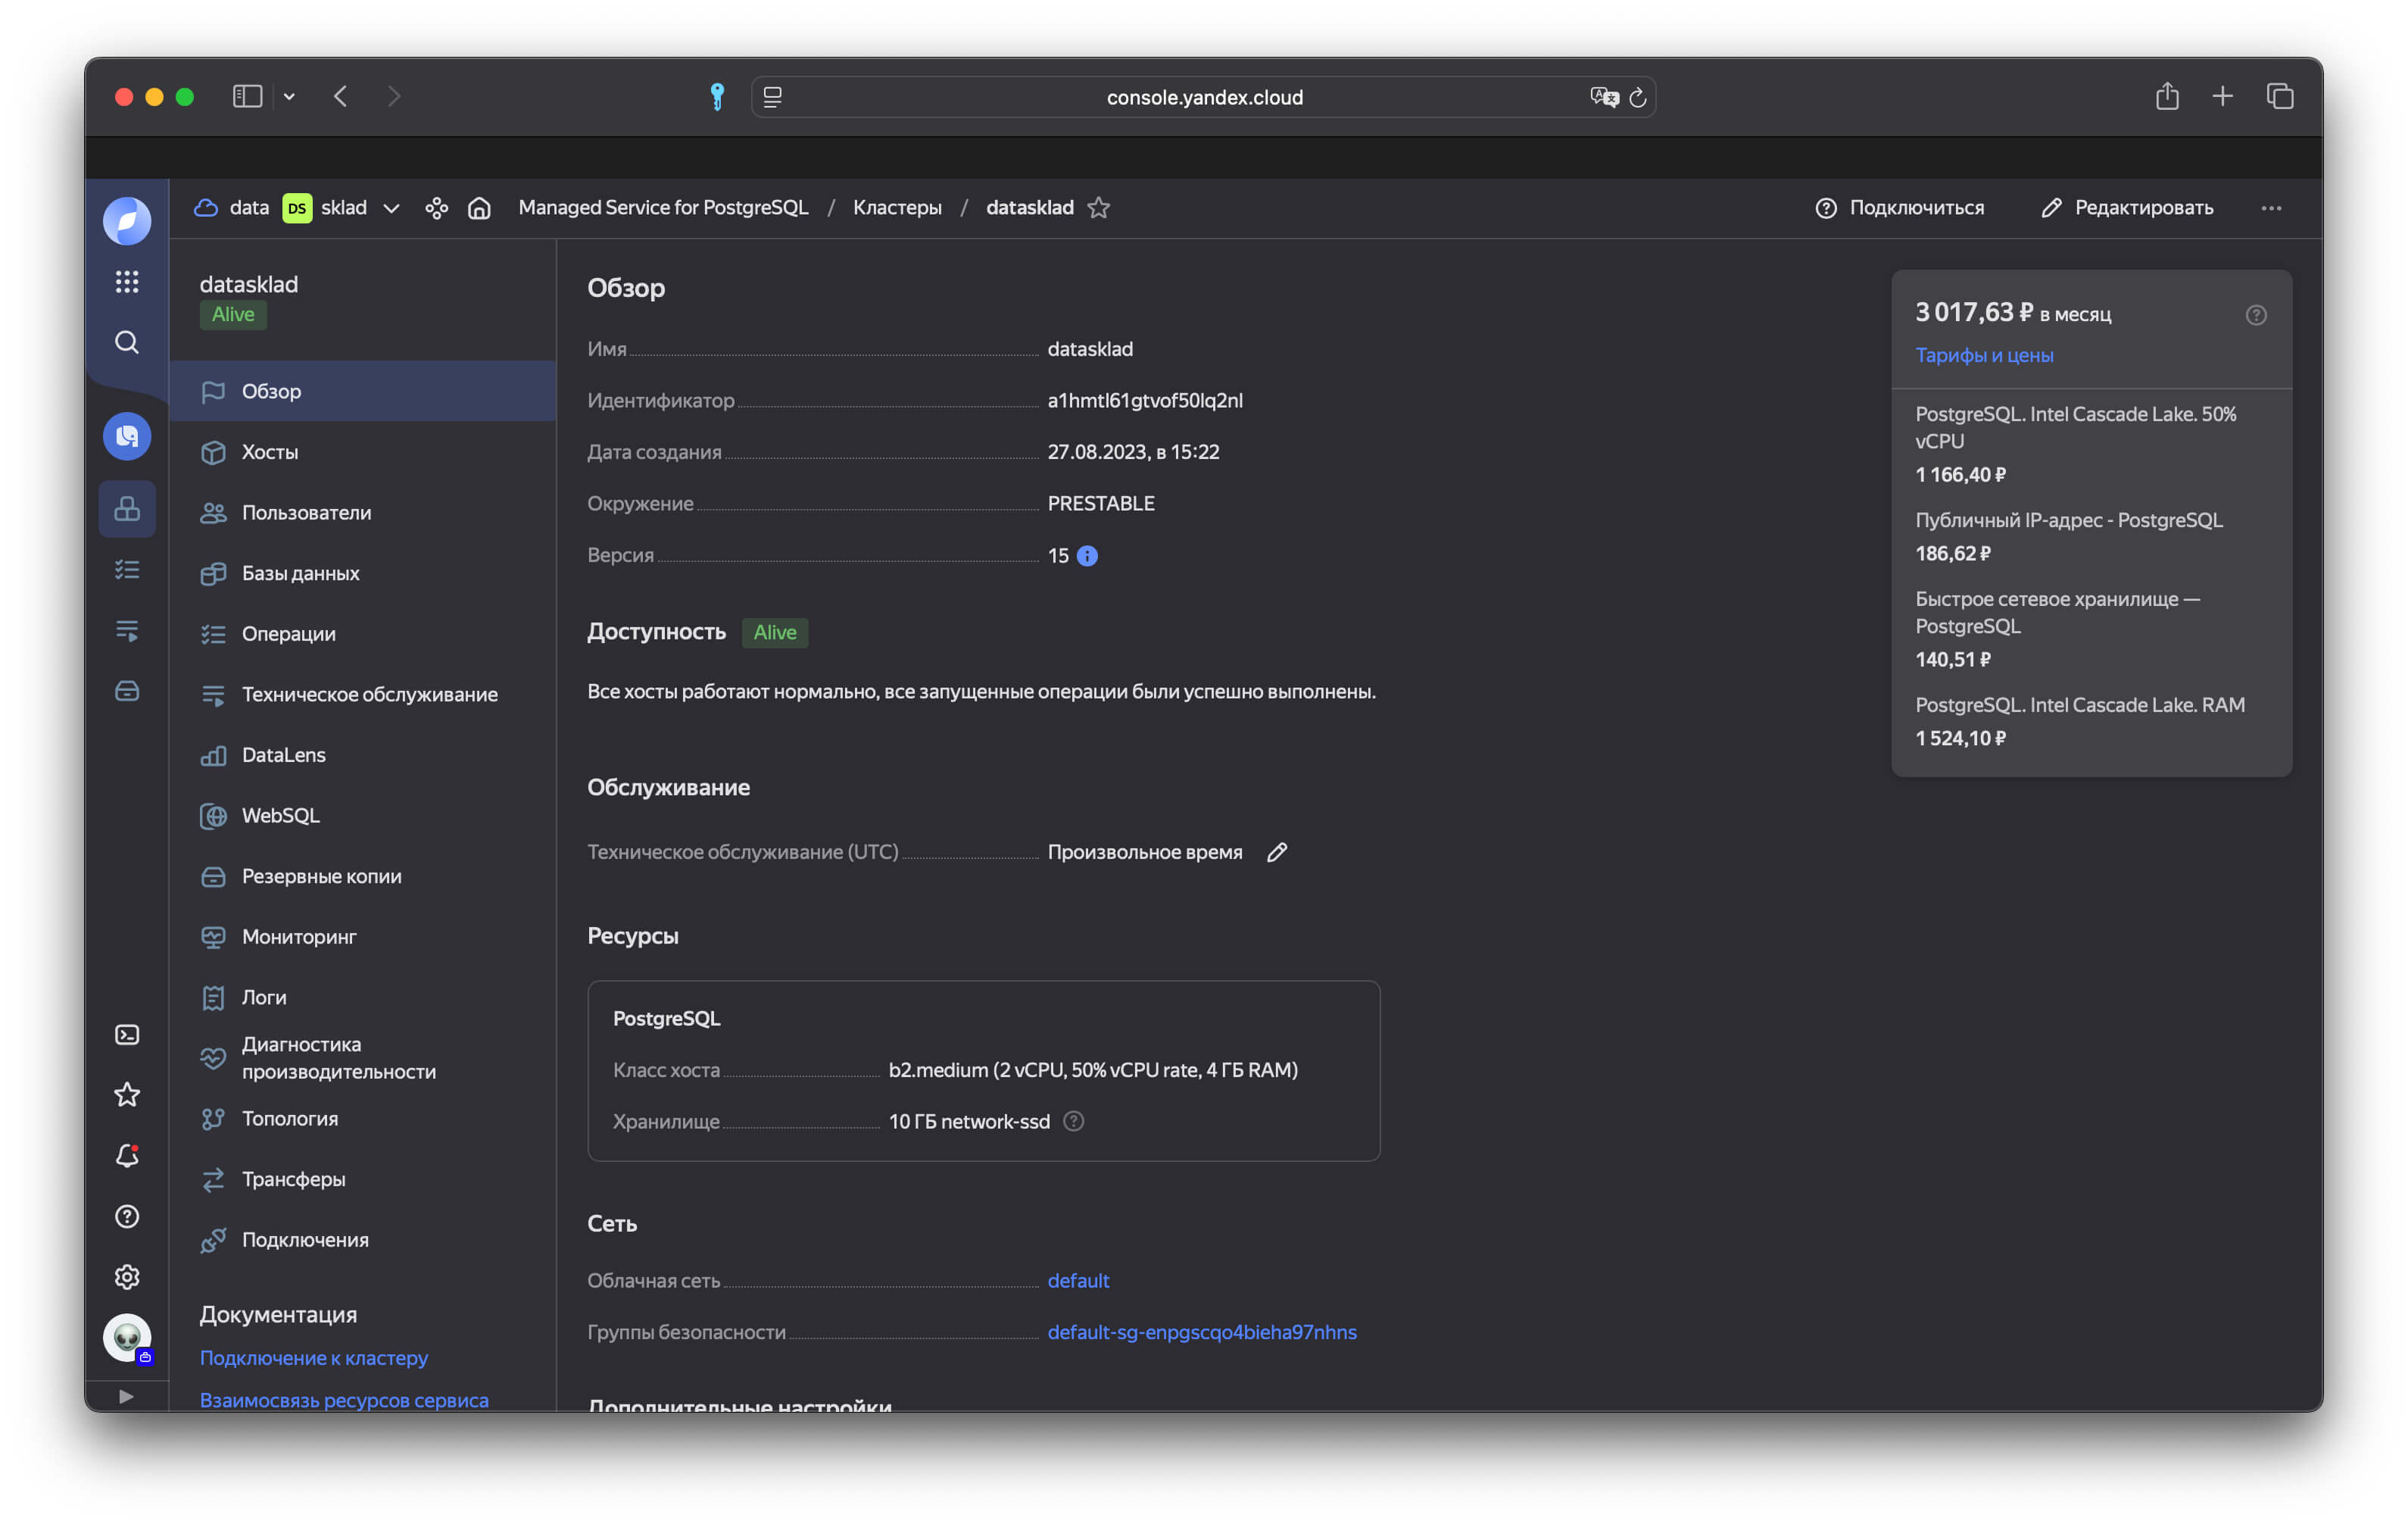Reload the console page
2408x1524 pixels.
coord(1638,97)
